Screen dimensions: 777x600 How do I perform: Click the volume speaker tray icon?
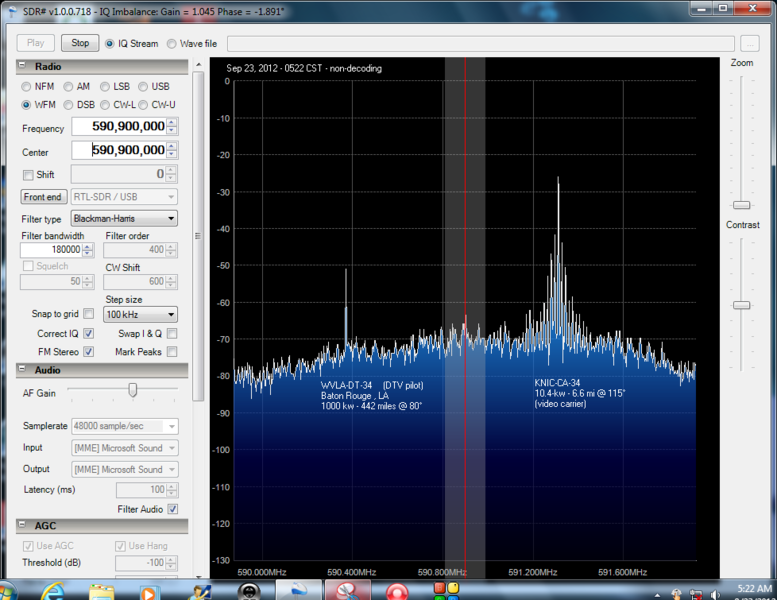point(714,594)
